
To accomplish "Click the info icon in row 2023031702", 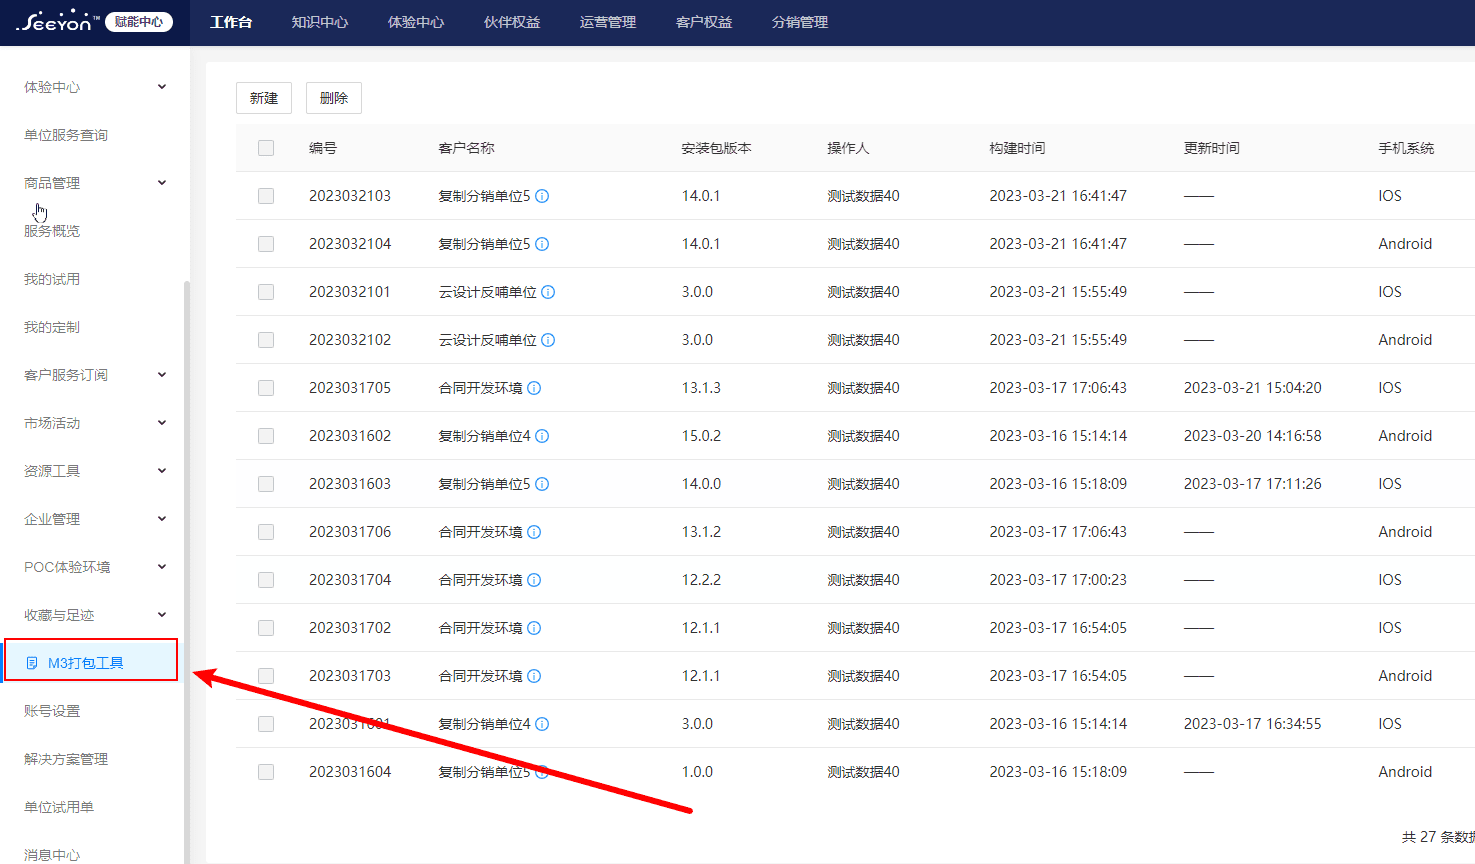I will 534,628.
